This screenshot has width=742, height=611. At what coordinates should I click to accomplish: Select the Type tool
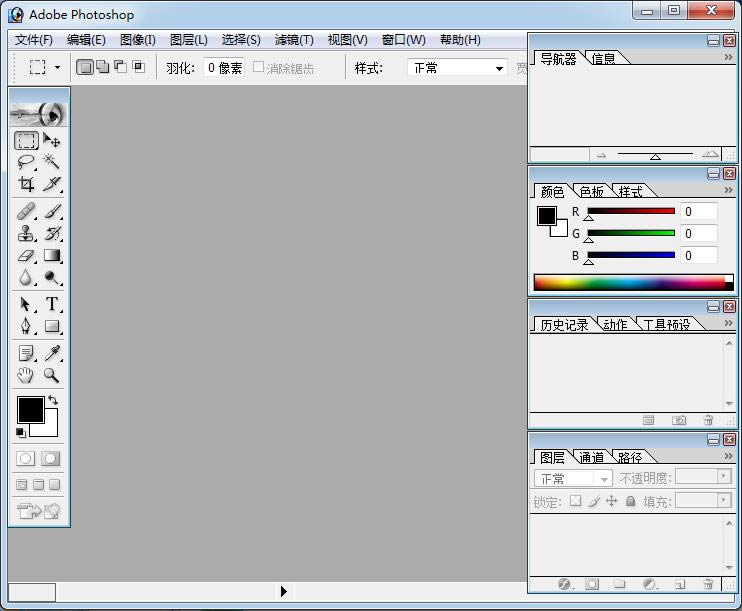(52, 304)
